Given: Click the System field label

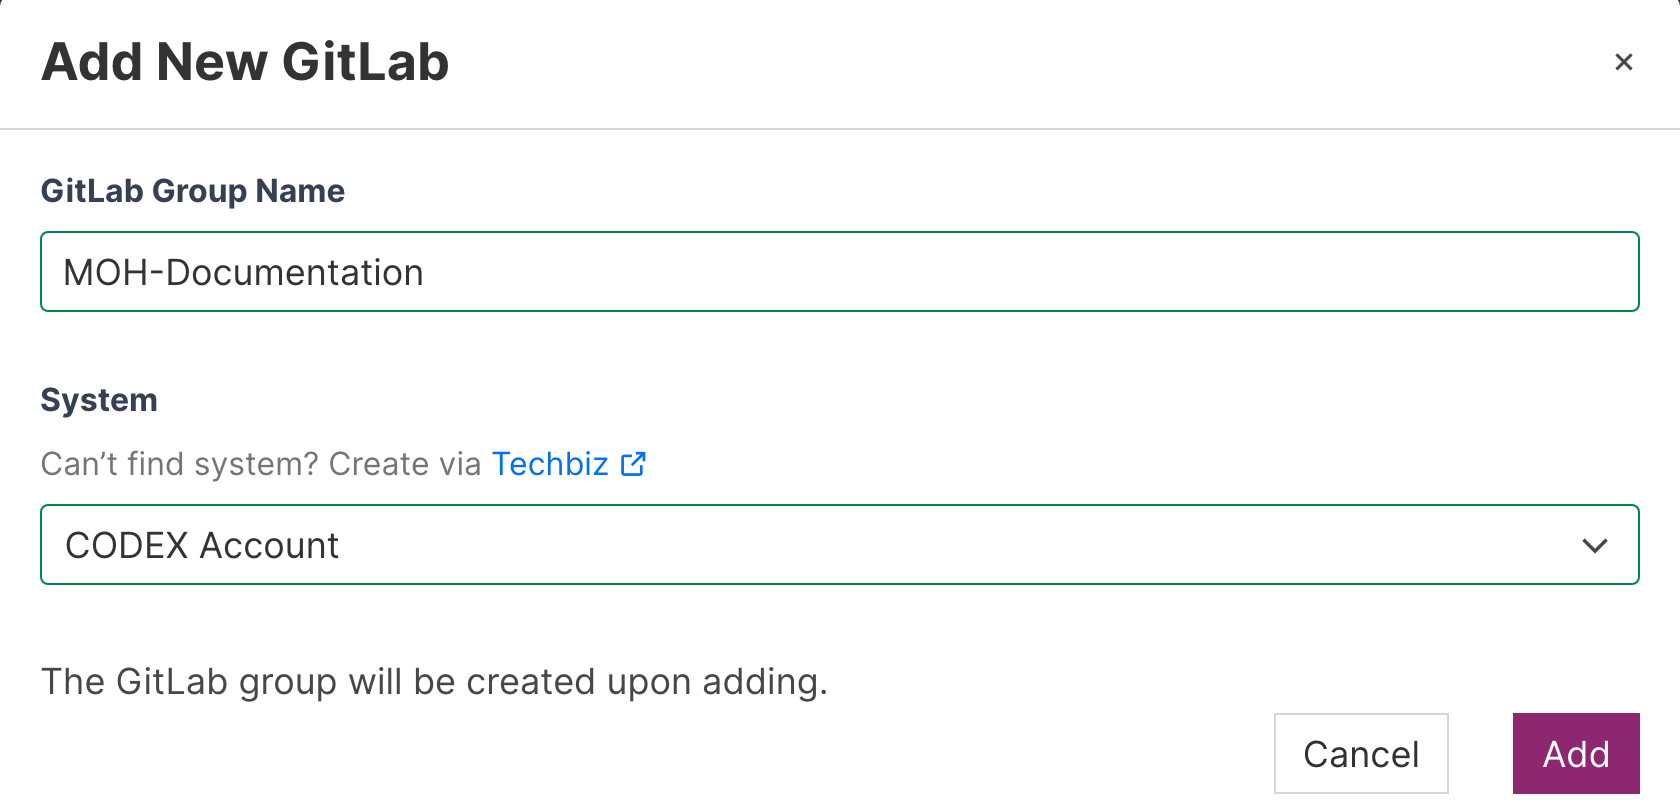Looking at the screenshot, I should point(99,400).
